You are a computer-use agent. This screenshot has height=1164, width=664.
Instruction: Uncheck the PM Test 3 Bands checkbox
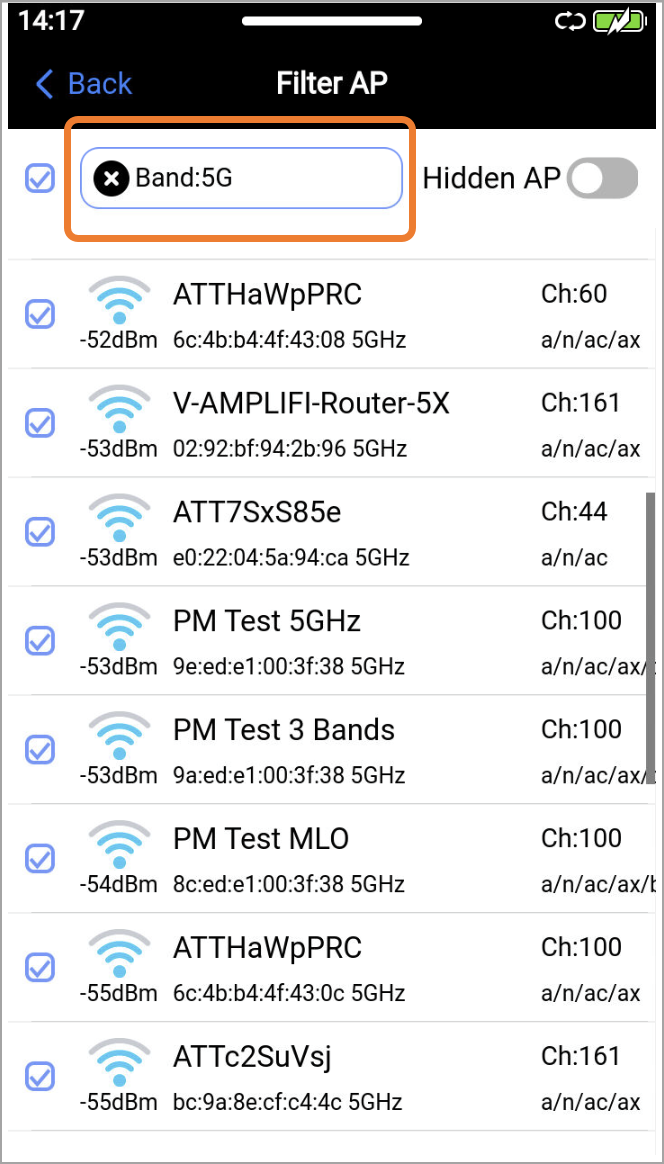coord(39,749)
